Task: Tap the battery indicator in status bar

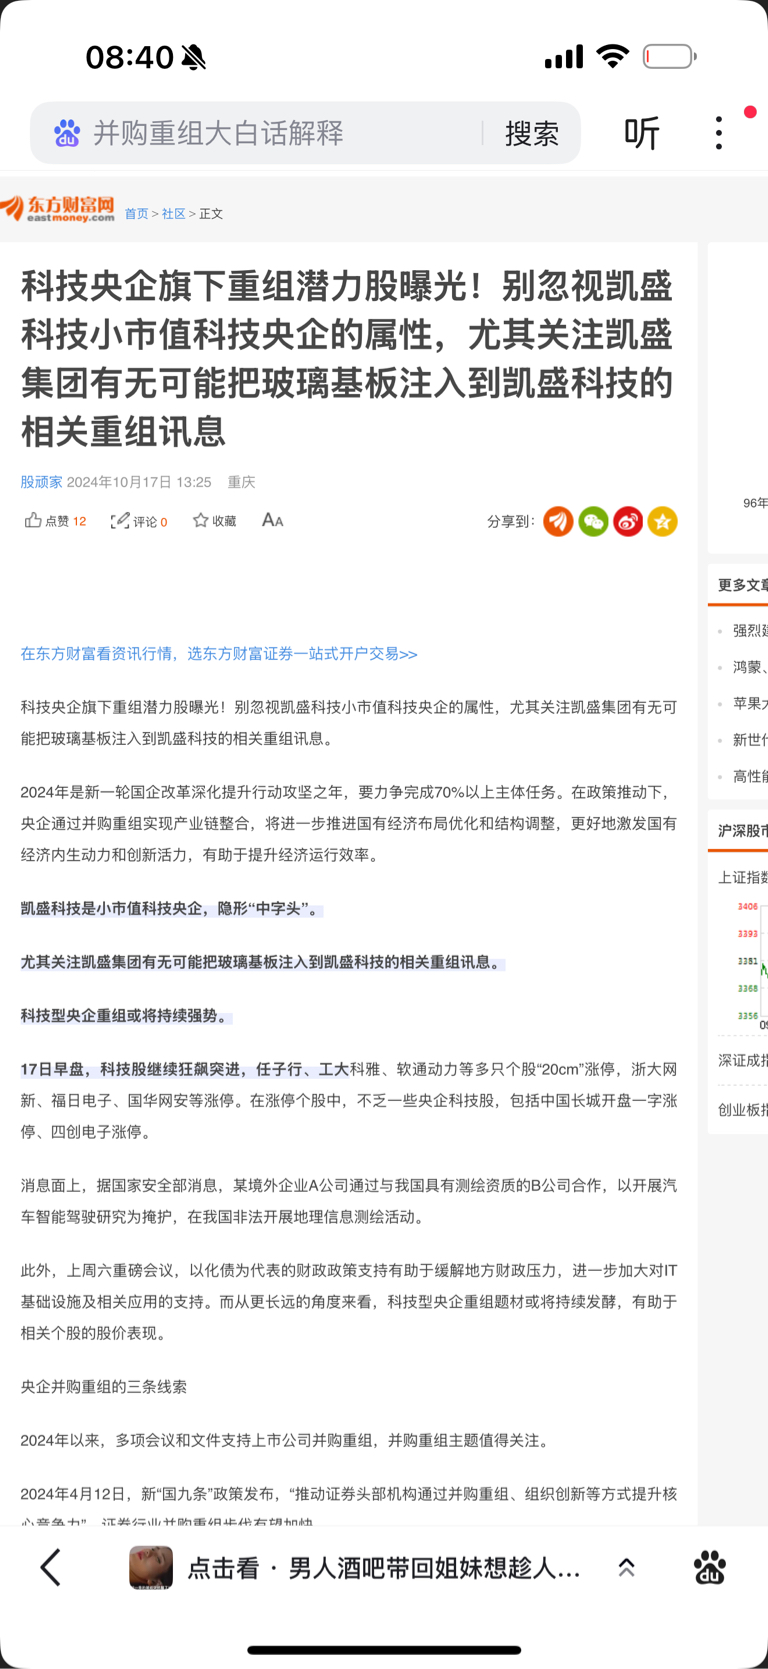Action: pos(669,57)
